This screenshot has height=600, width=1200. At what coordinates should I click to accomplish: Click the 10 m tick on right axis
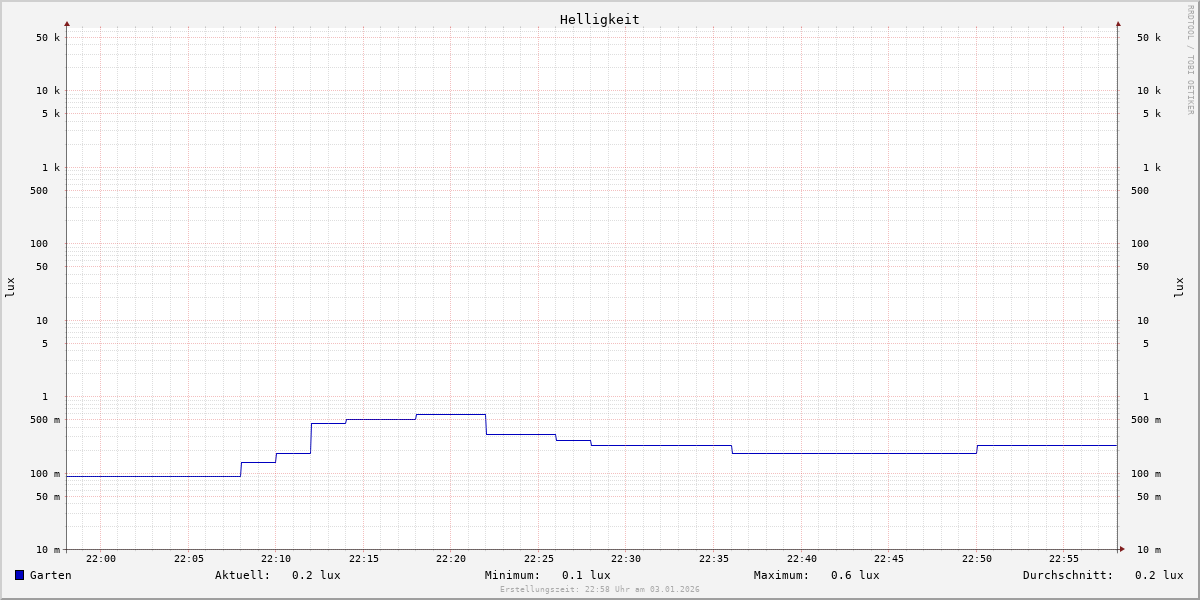point(1149,550)
